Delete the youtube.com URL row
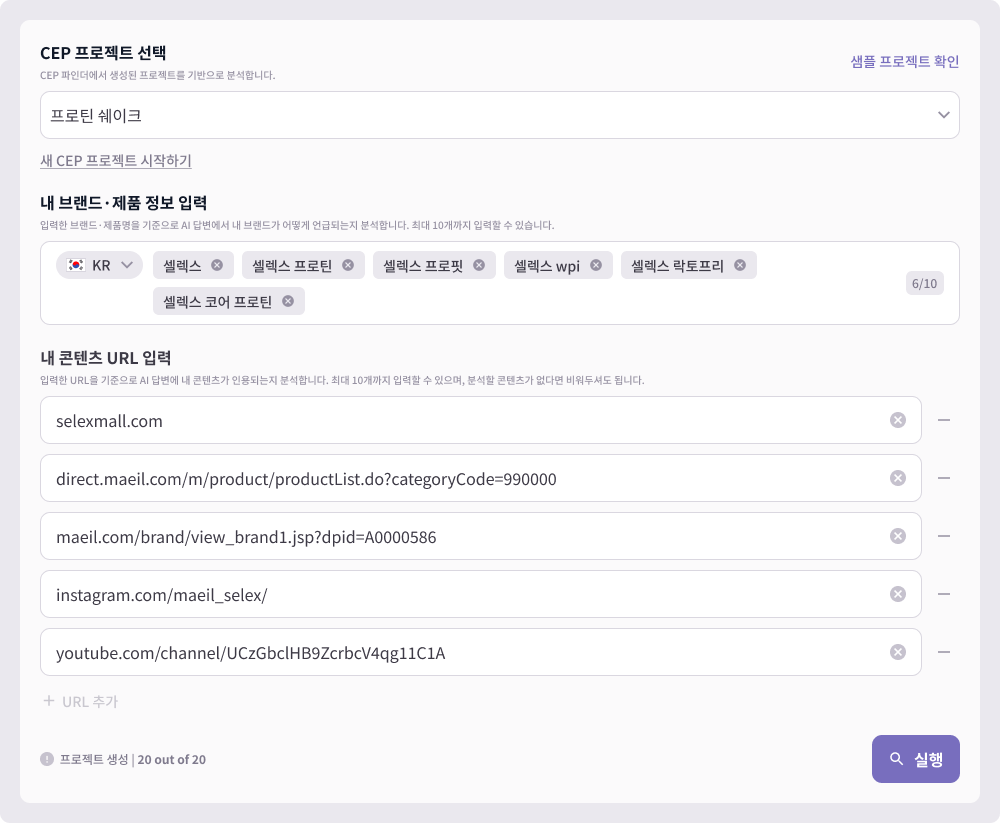1000x823 pixels. [944, 652]
